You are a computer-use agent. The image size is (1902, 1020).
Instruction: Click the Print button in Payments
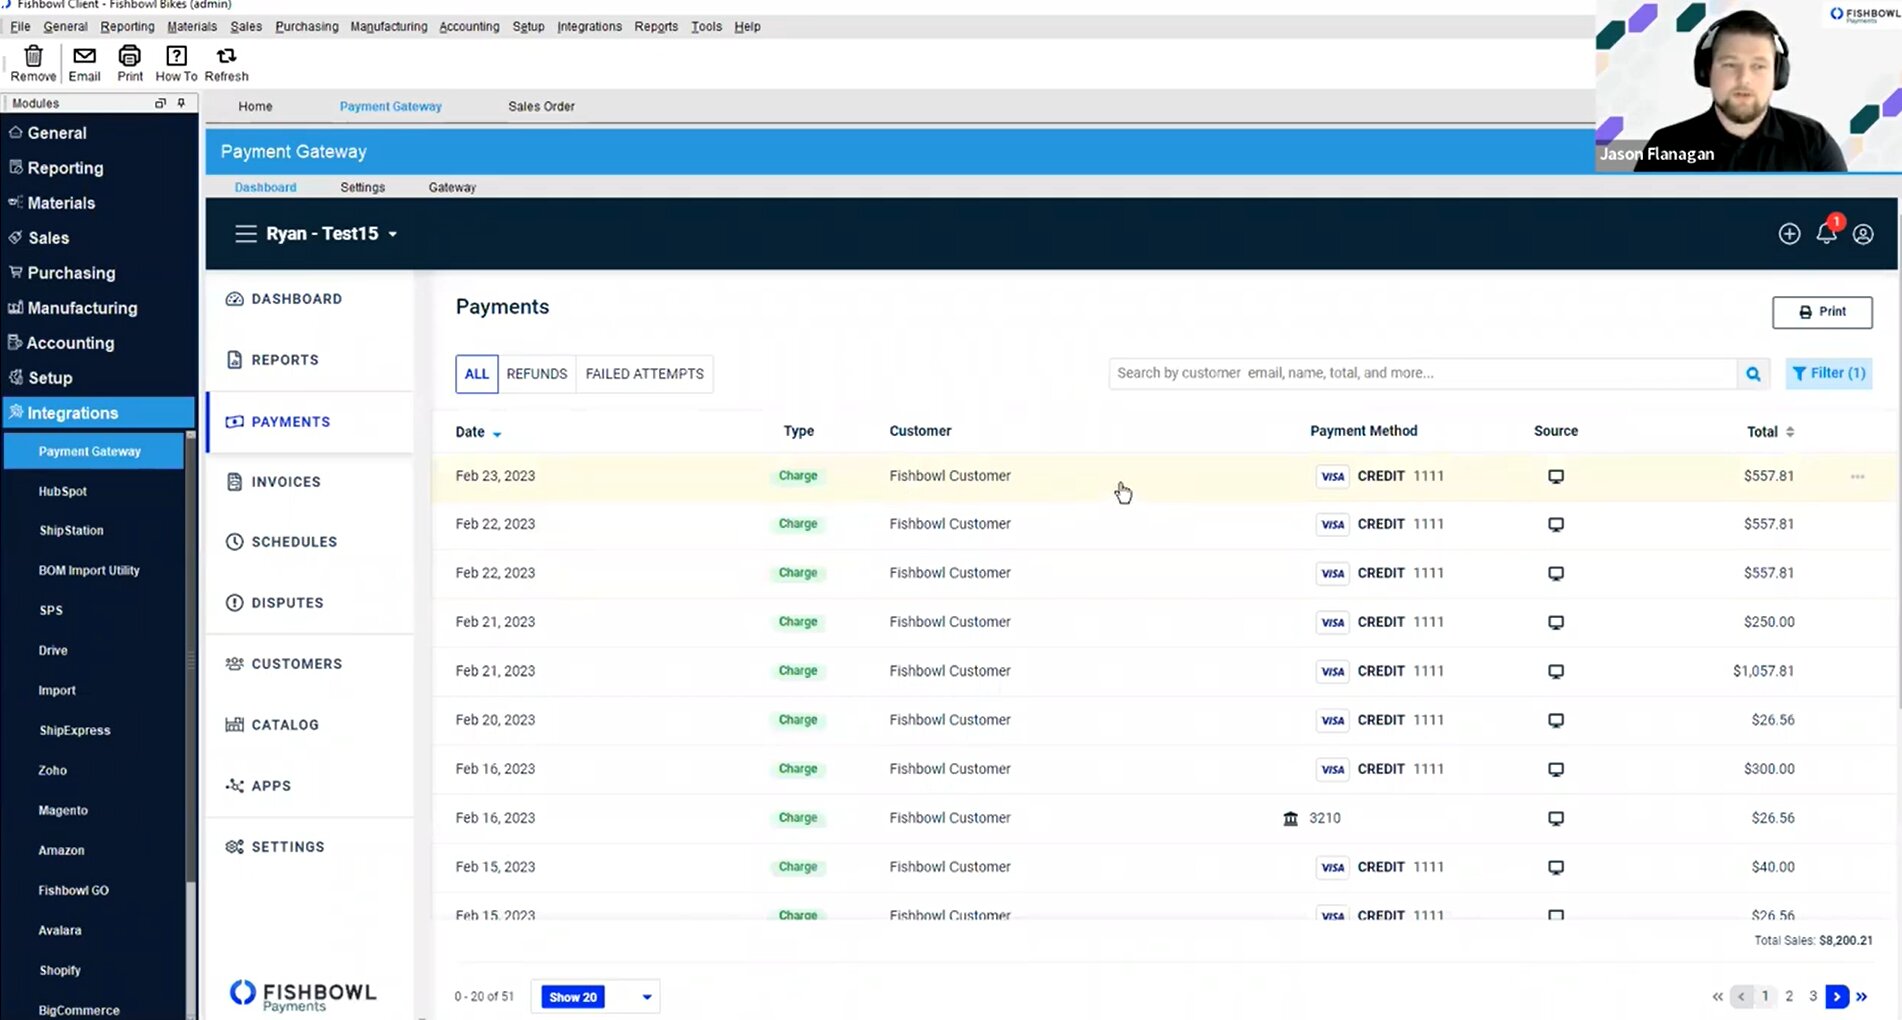pos(1821,312)
